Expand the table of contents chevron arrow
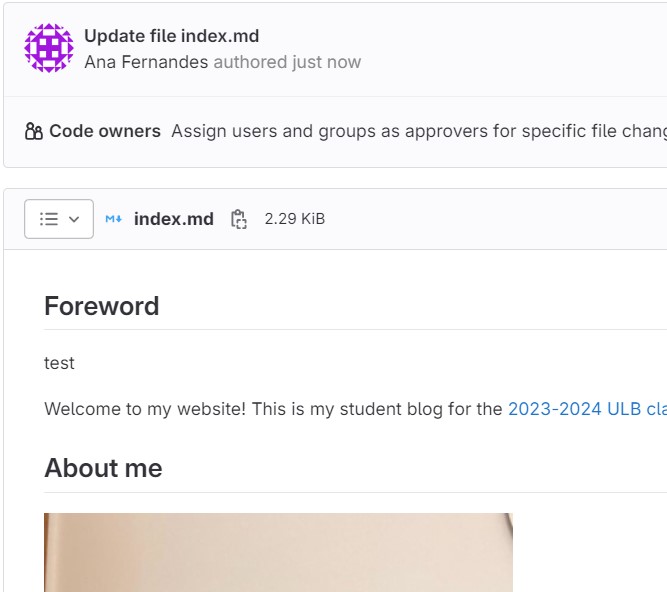The width and height of the screenshot is (667, 592). point(74,219)
